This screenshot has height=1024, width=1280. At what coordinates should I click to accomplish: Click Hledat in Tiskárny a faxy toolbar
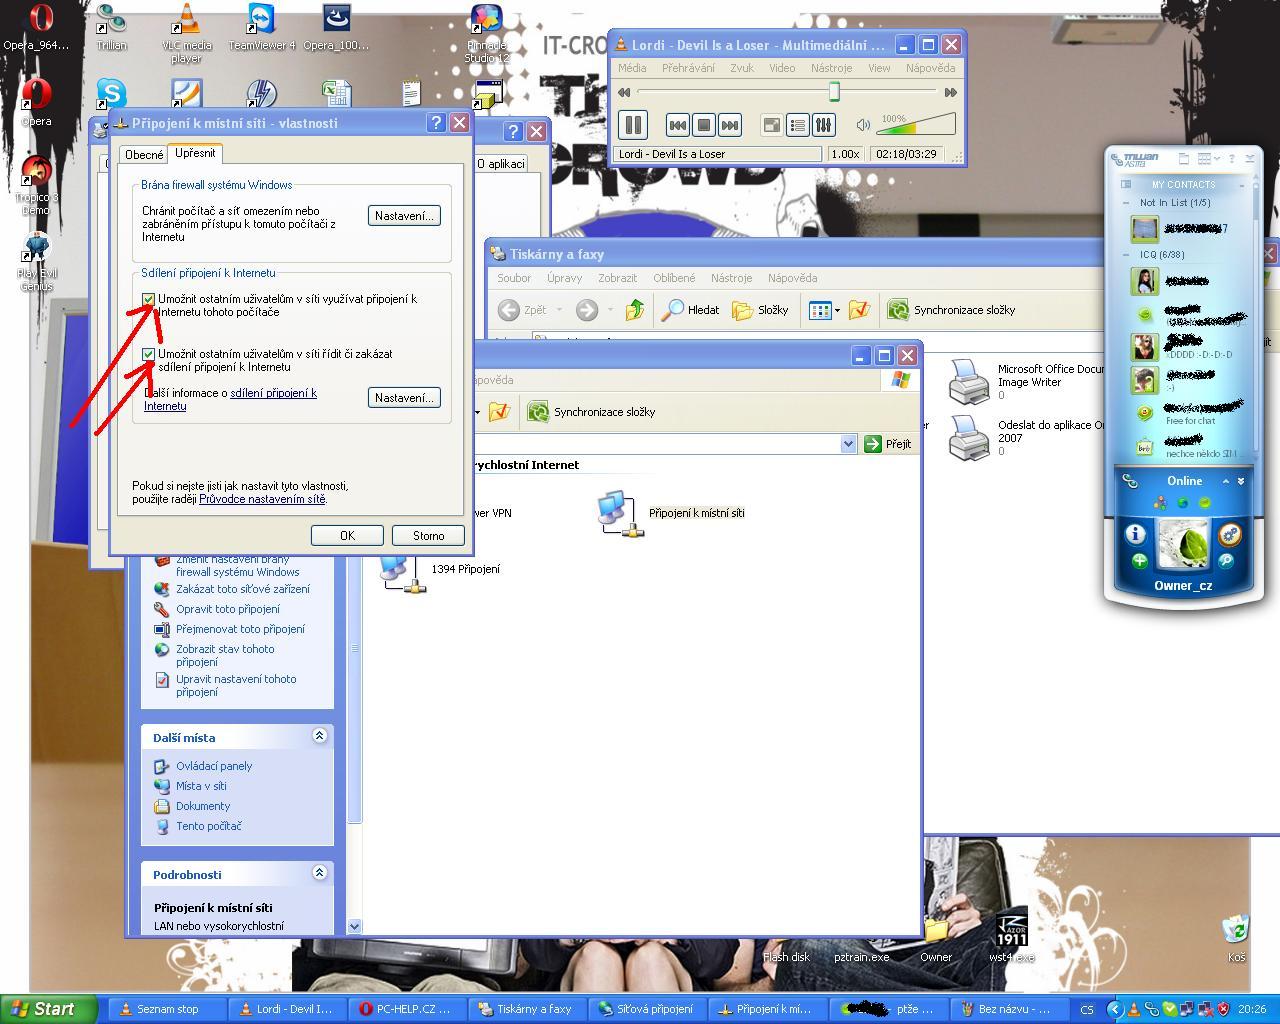[691, 310]
